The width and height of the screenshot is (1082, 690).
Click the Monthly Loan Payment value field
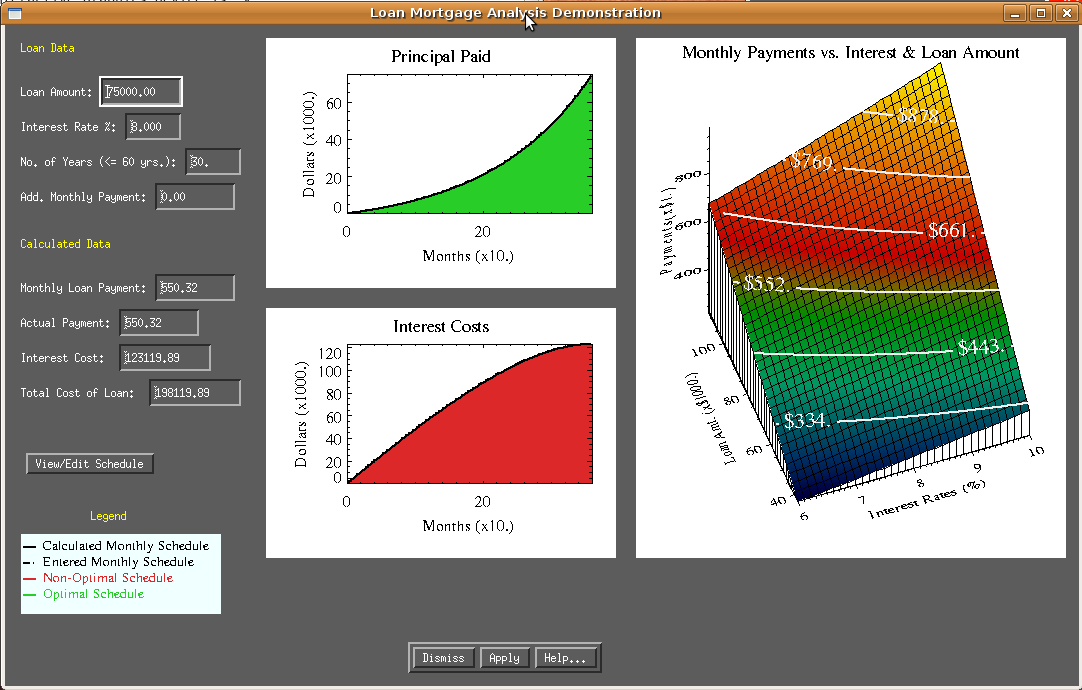[x=195, y=288]
